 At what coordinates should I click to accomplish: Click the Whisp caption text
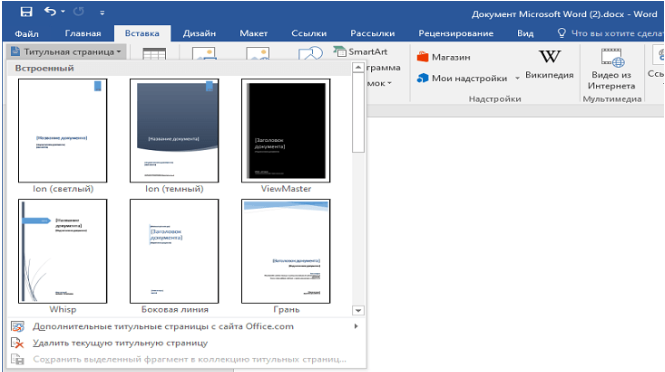[63, 309]
